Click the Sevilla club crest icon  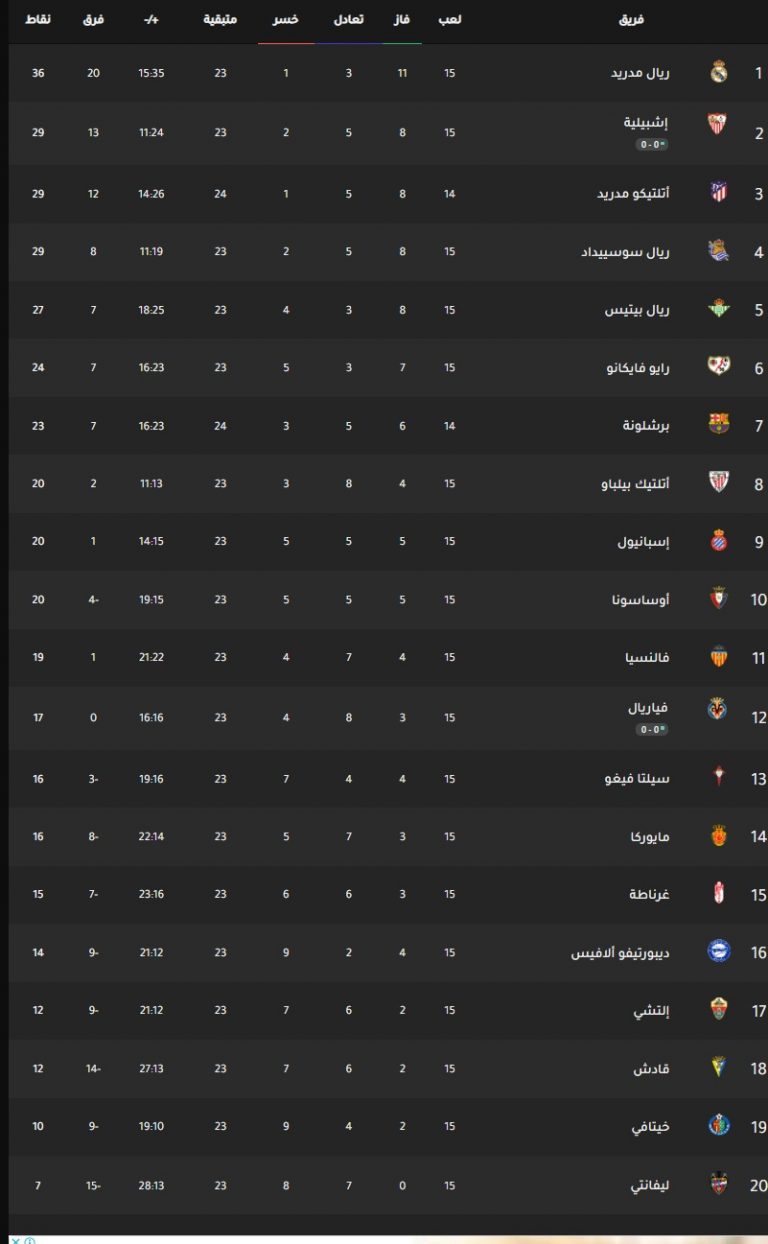pos(718,123)
